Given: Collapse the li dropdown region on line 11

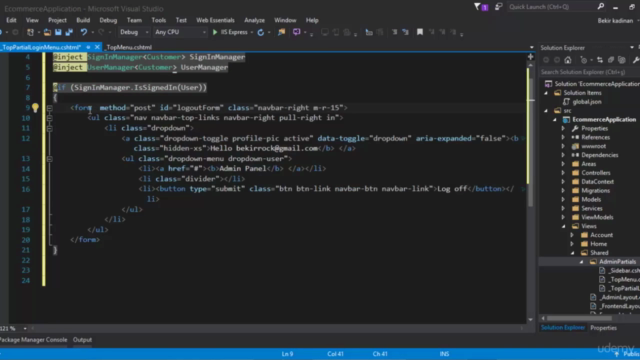Looking at the screenshot, I should coord(49,128).
